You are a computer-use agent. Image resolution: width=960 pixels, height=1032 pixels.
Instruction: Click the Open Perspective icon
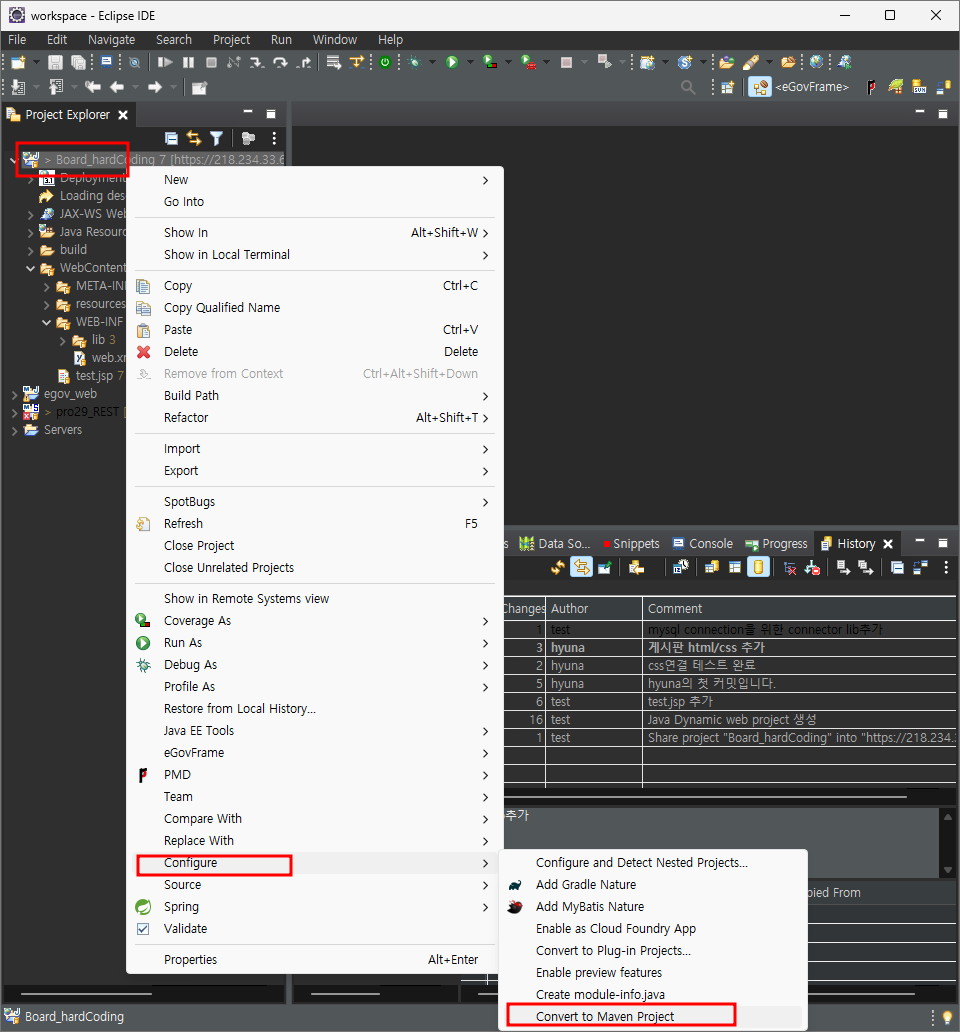pyautogui.click(x=727, y=87)
